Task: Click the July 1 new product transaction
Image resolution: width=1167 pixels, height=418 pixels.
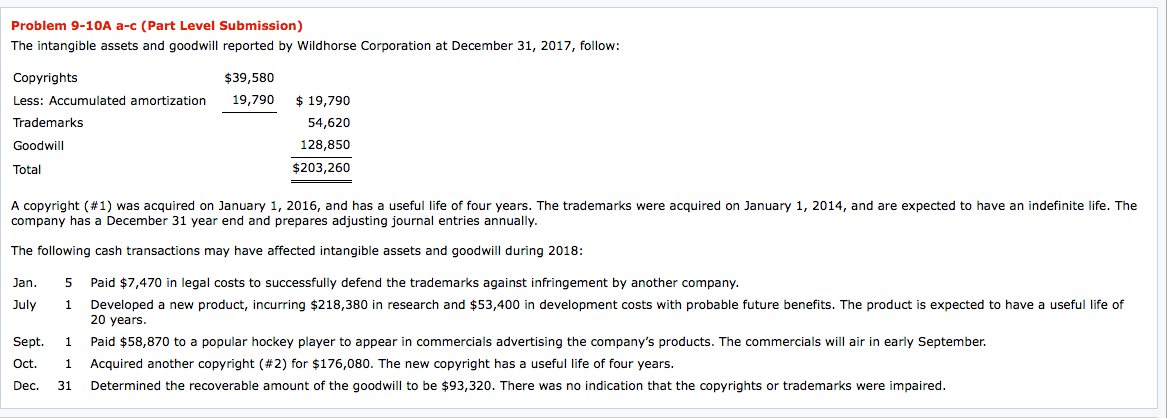Action: click(x=606, y=304)
